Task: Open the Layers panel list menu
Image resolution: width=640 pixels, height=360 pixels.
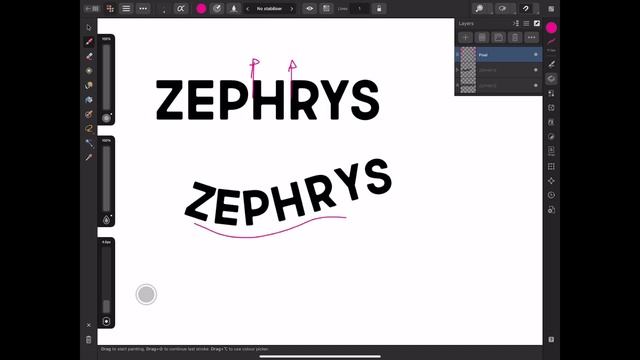Action: coord(526,23)
